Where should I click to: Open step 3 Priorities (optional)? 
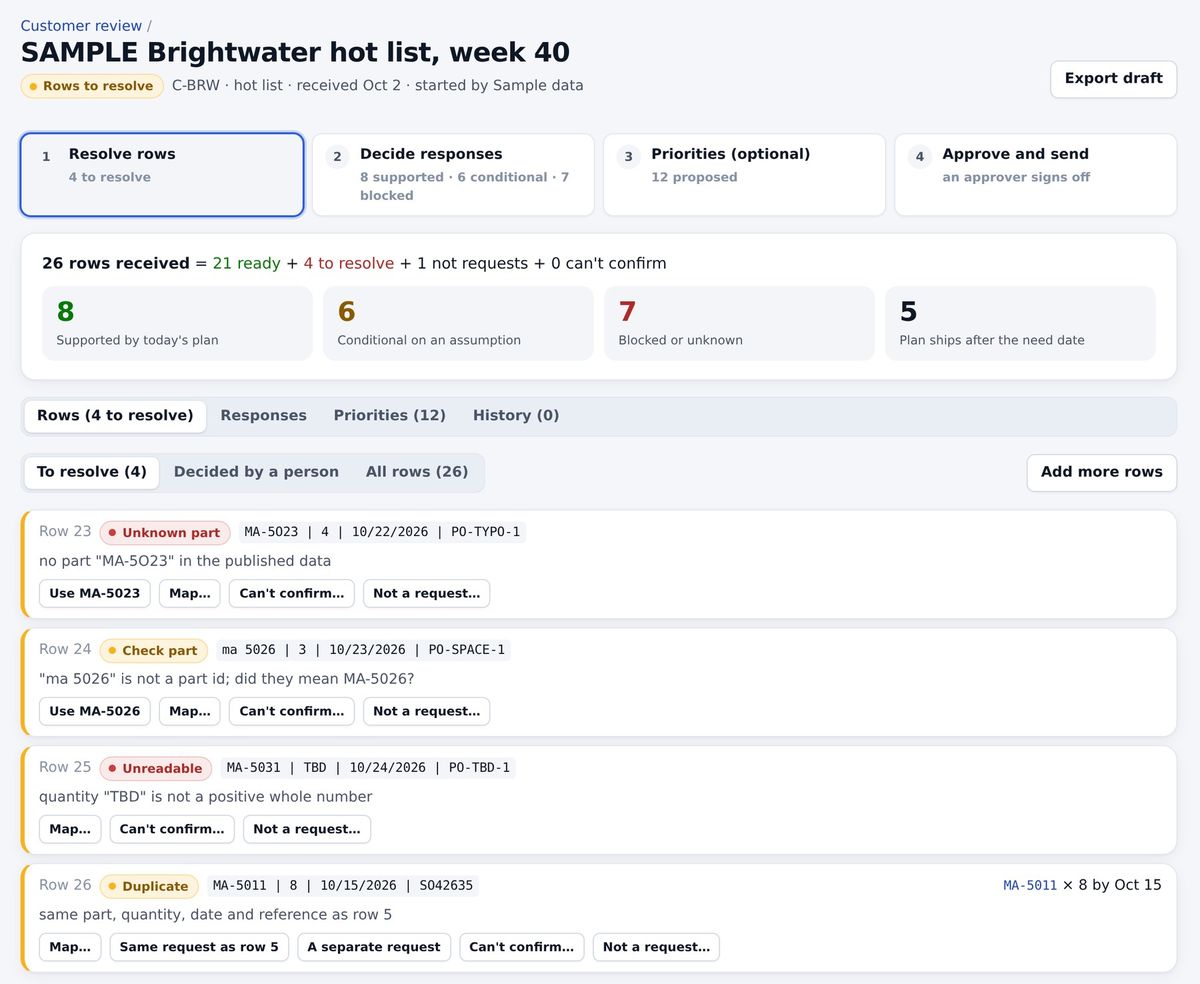[744, 175]
